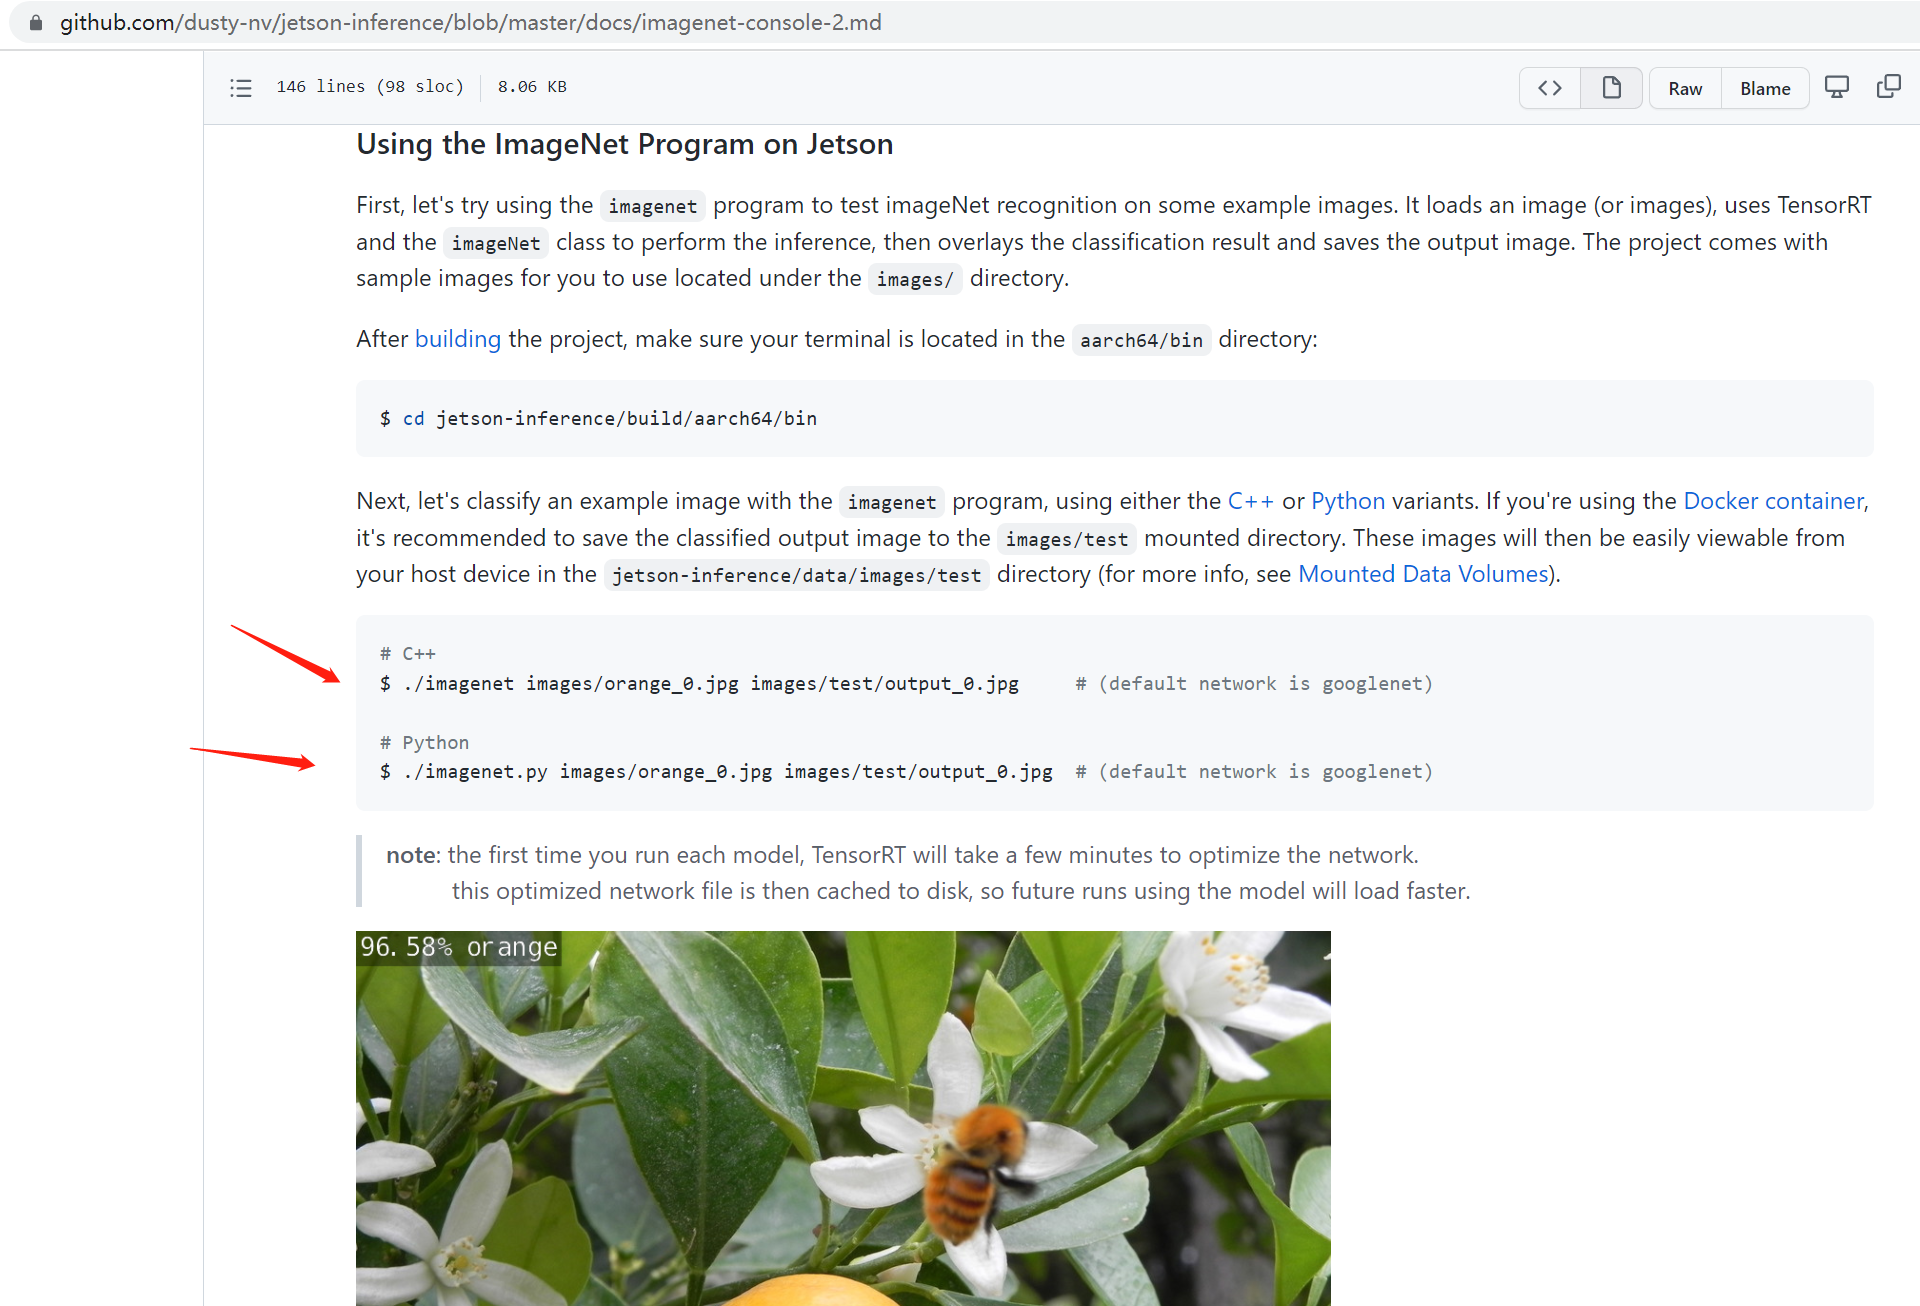Image resolution: width=1920 pixels, height=1306 pixels.
Task: Open the Mounted Data Volumes link
Action: point(1422,574)
